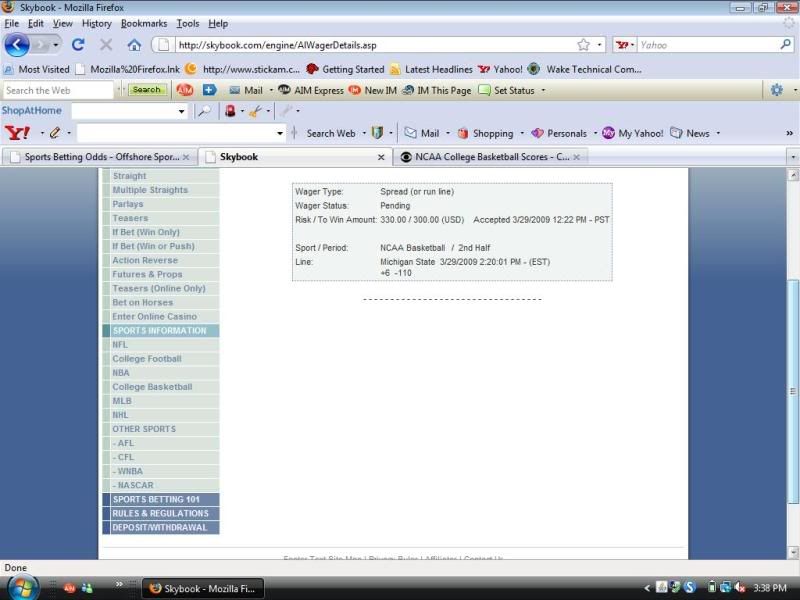Open Deposit/Withdrawal section

pos(161,528)
